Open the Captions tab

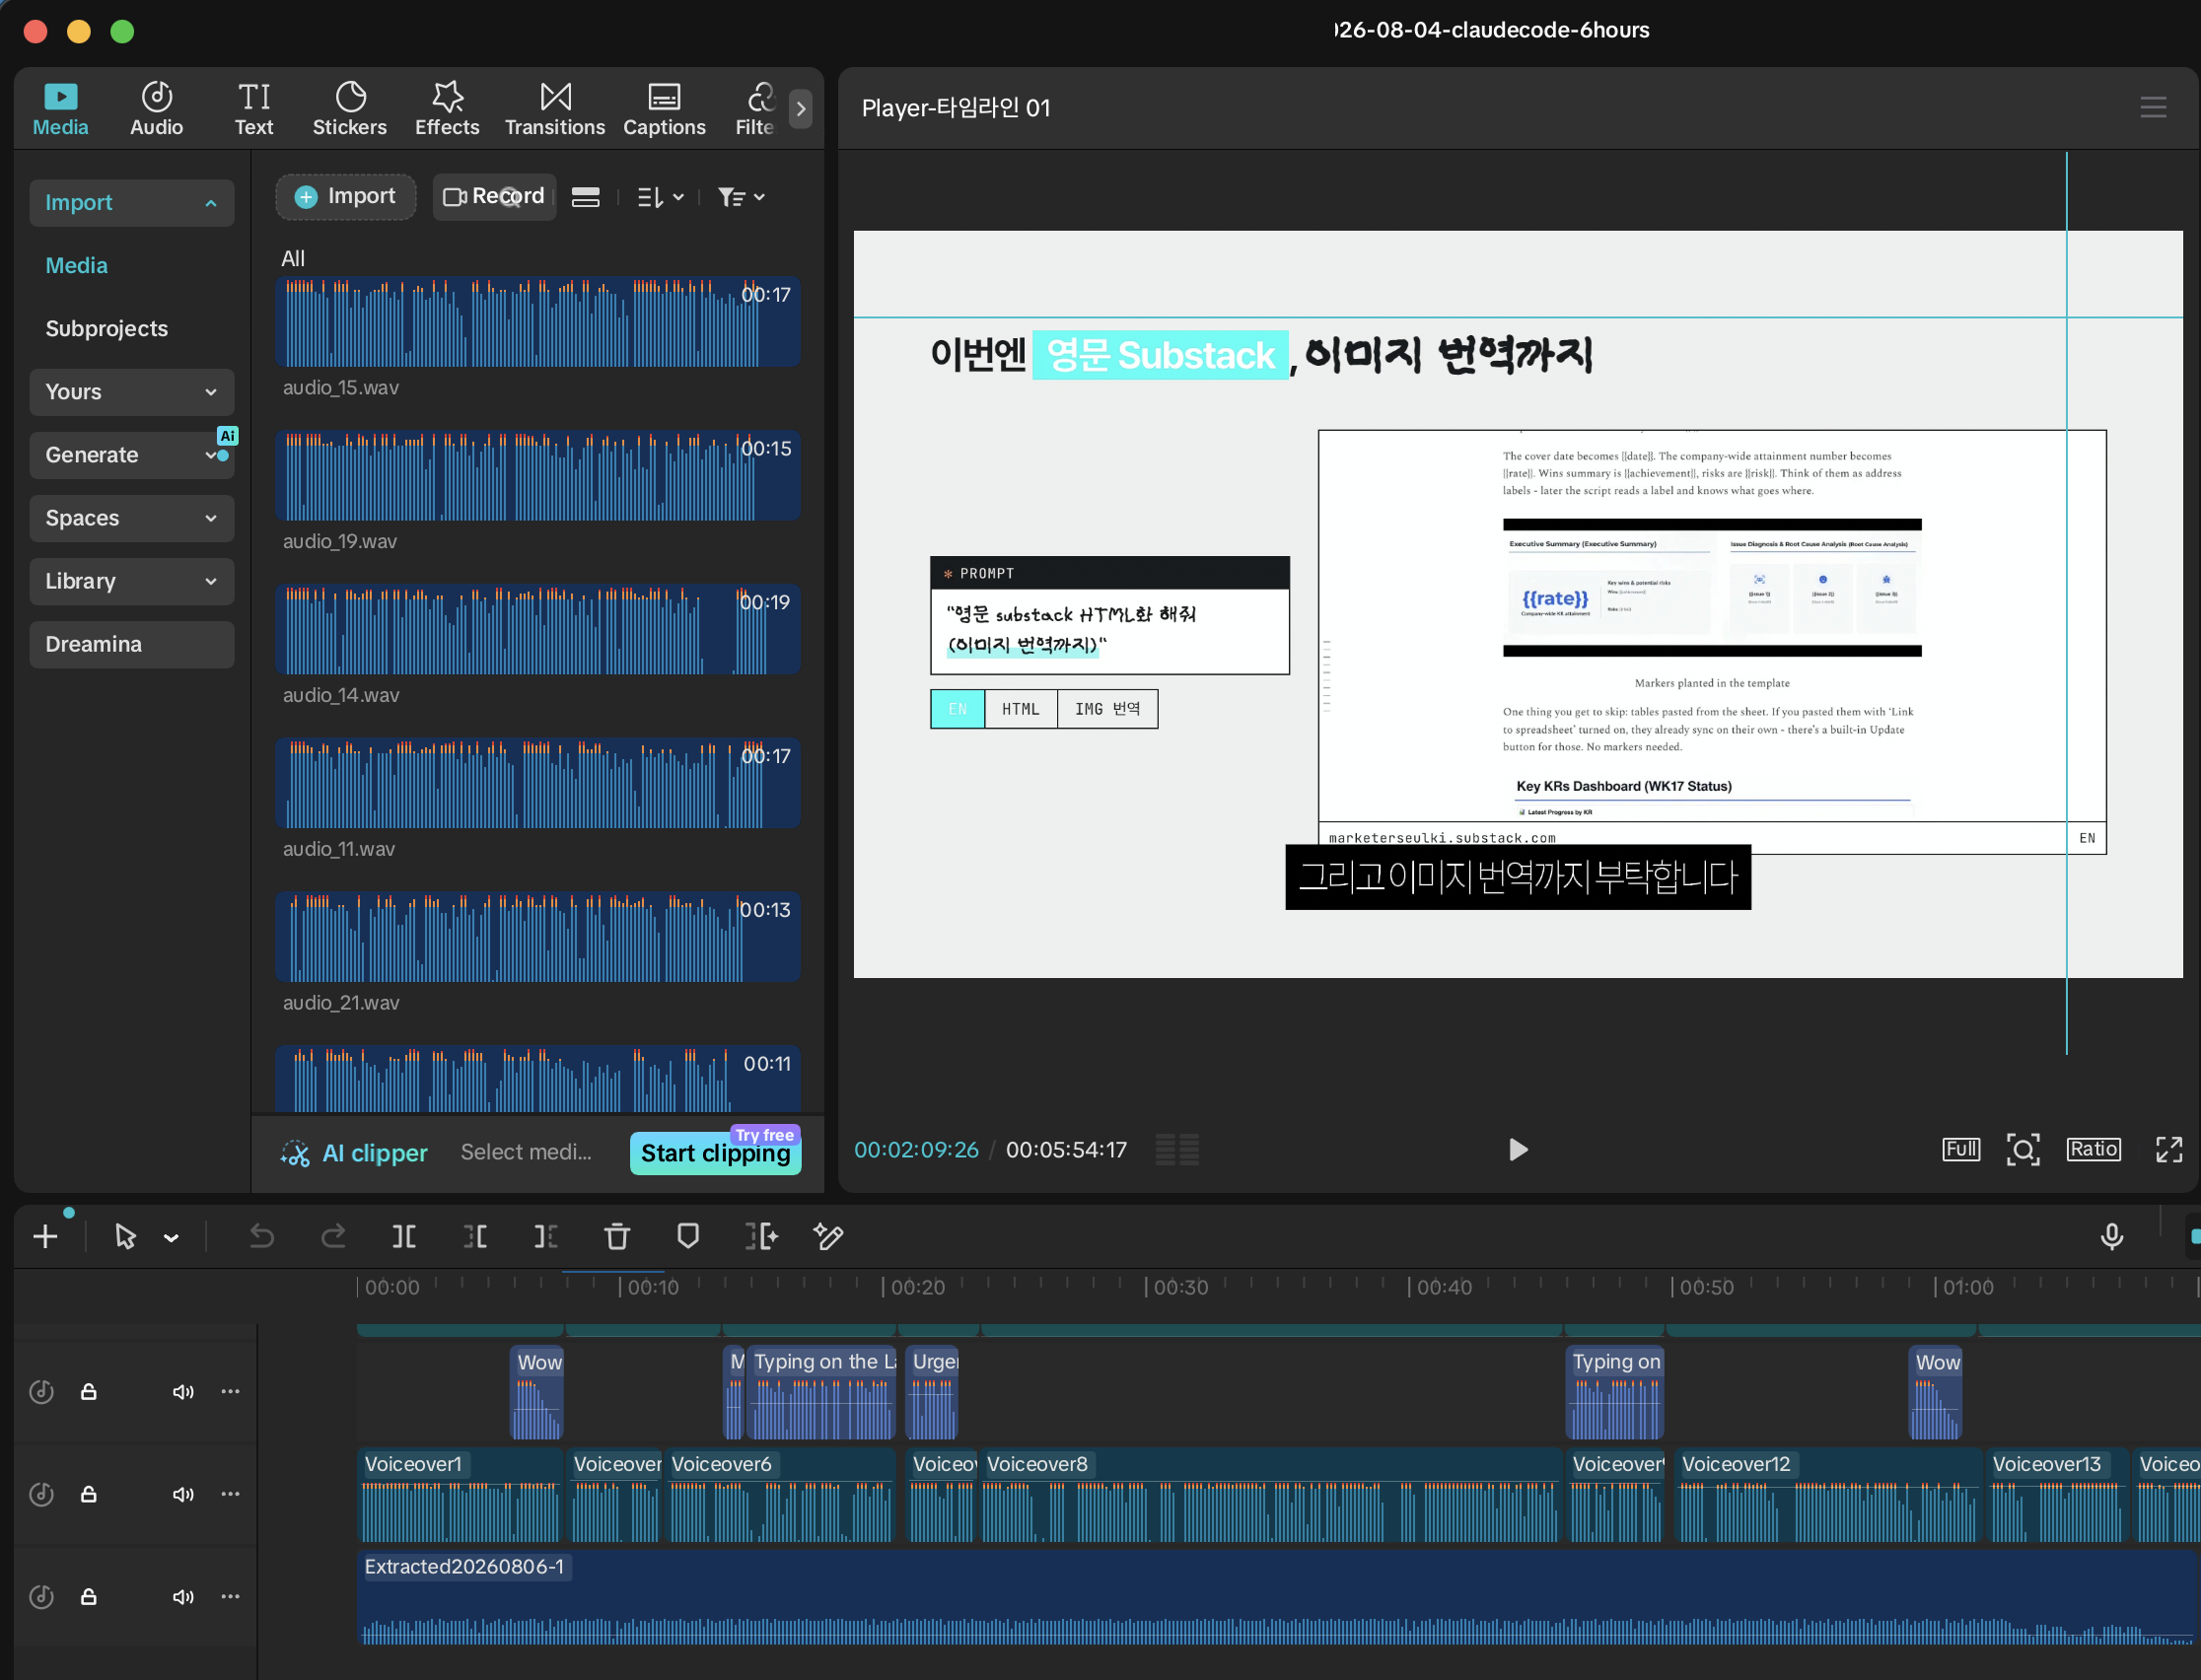(x=665, y=108)
